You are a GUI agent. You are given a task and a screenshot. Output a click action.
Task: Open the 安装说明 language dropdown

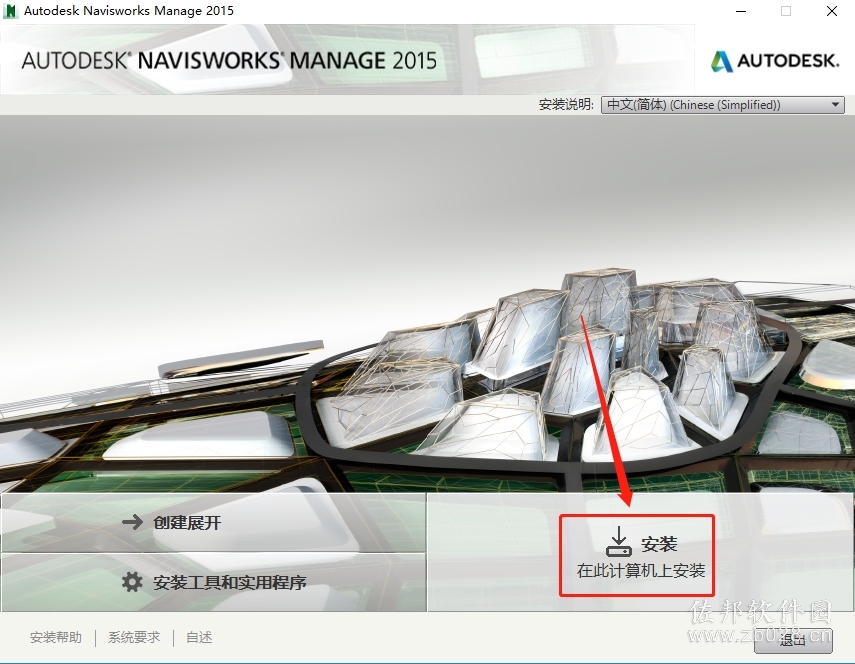[722, 105]
